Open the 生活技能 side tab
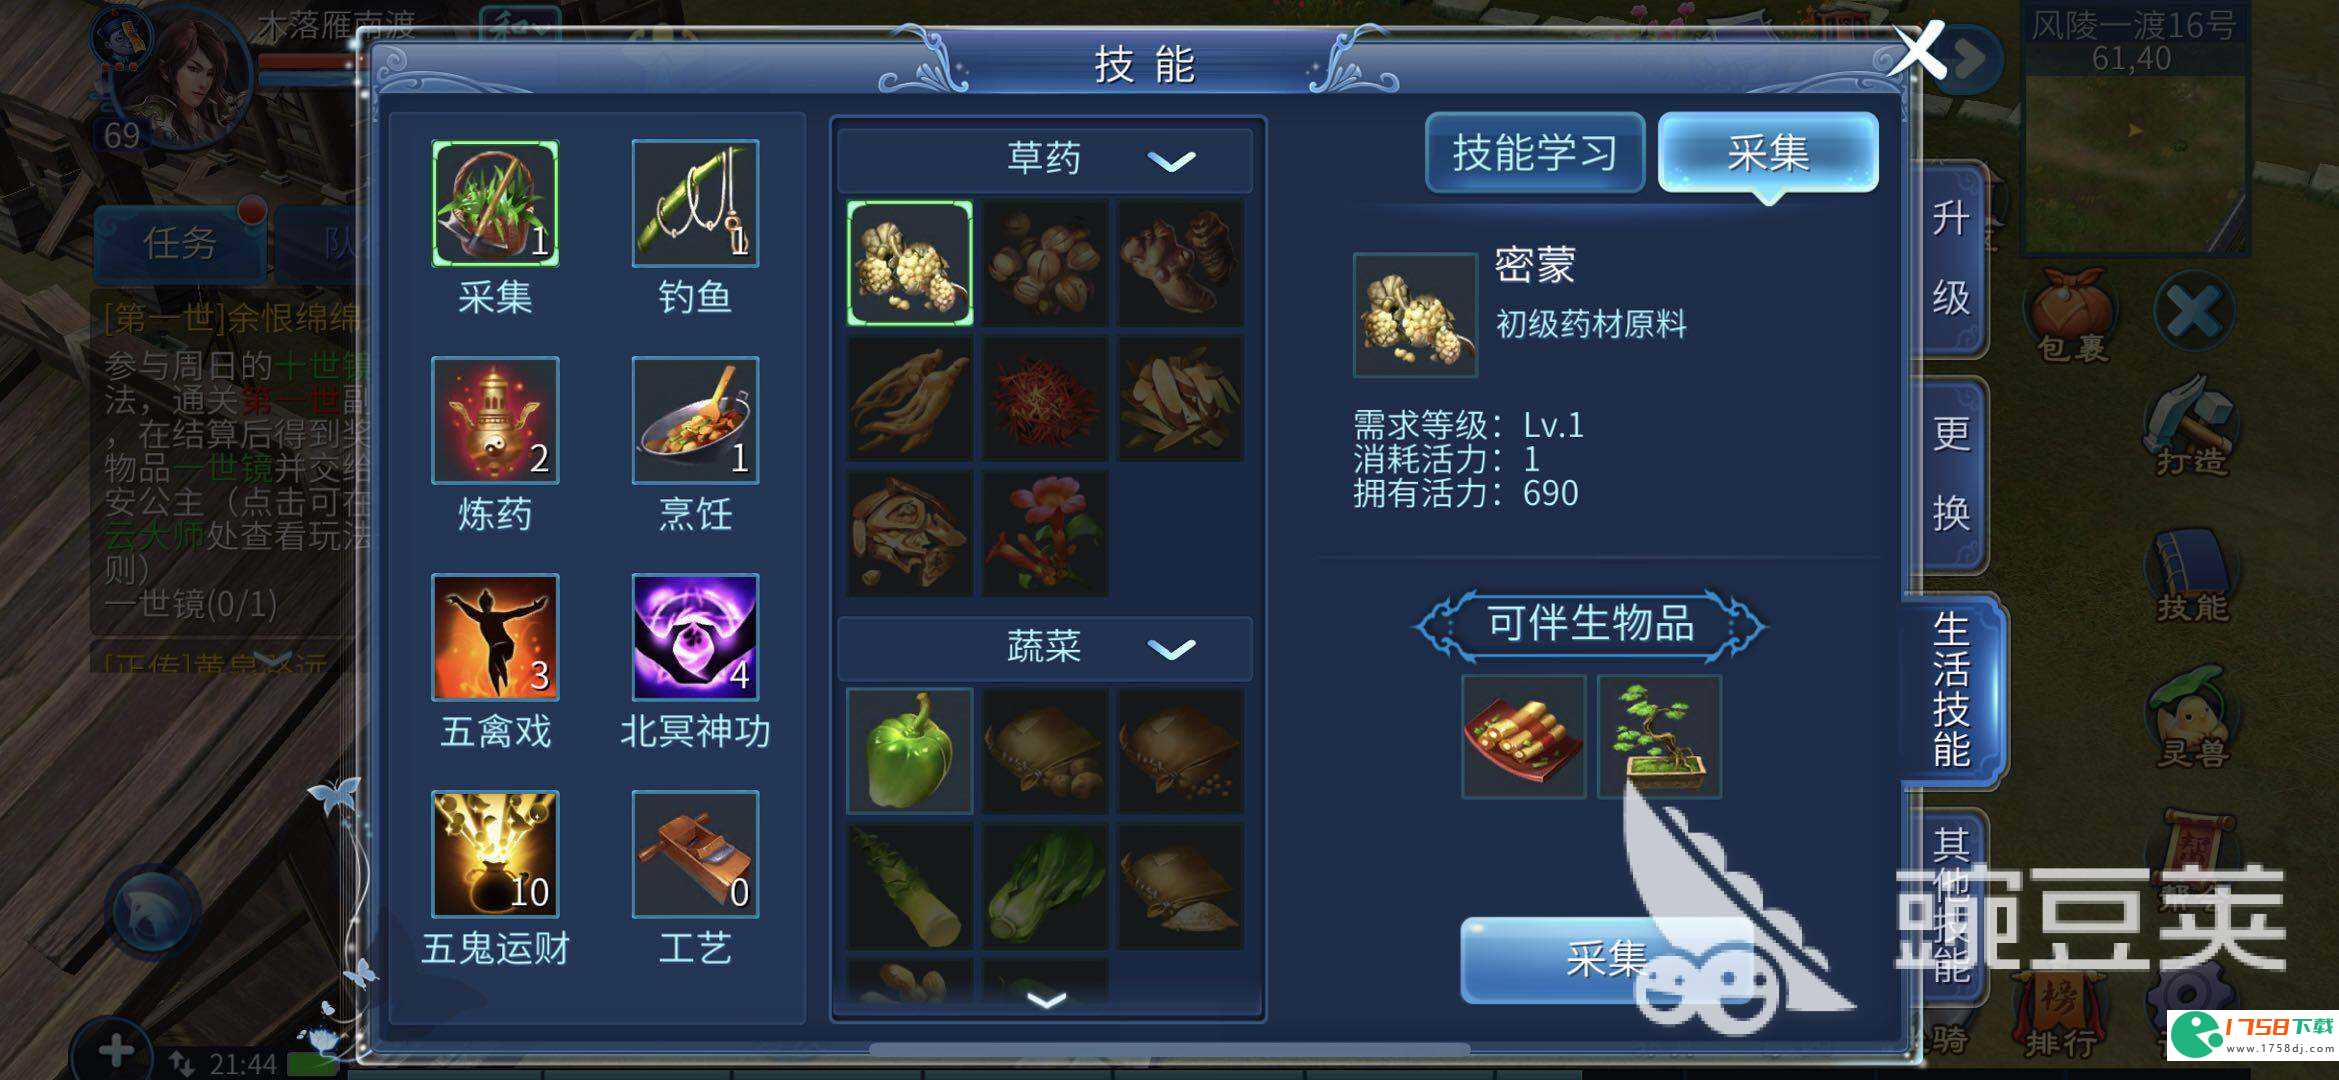The image size is (2339, 1080). (x=1952, y=690)
